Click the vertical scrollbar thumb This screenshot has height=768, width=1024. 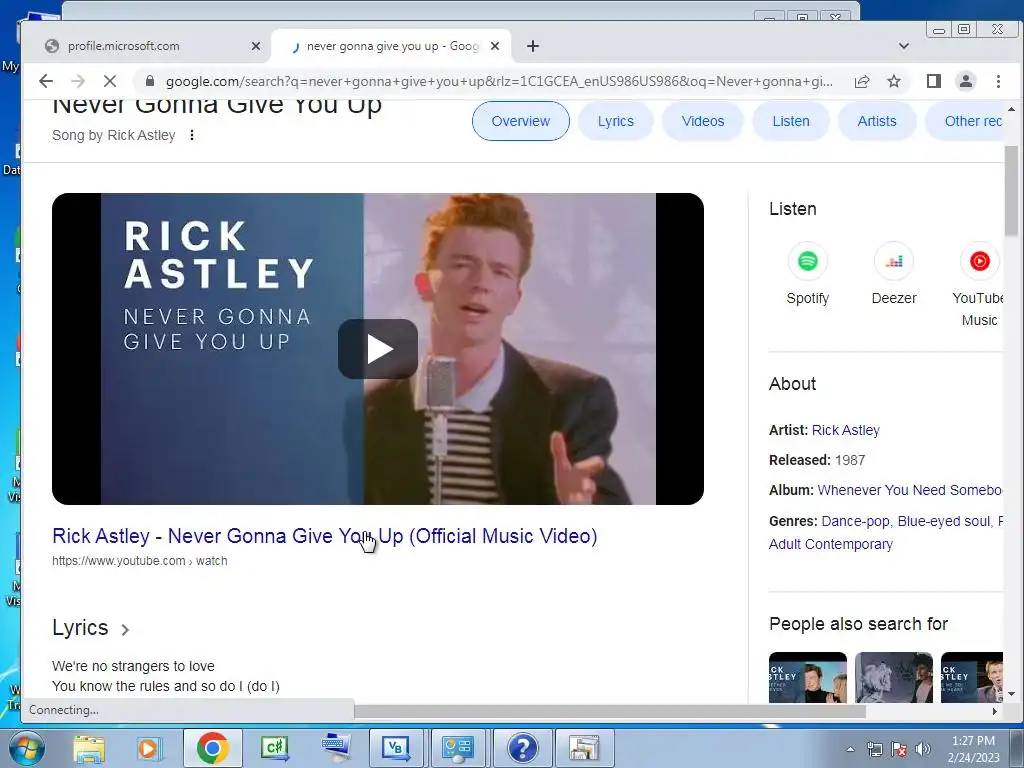click(x=1011, y=191)
